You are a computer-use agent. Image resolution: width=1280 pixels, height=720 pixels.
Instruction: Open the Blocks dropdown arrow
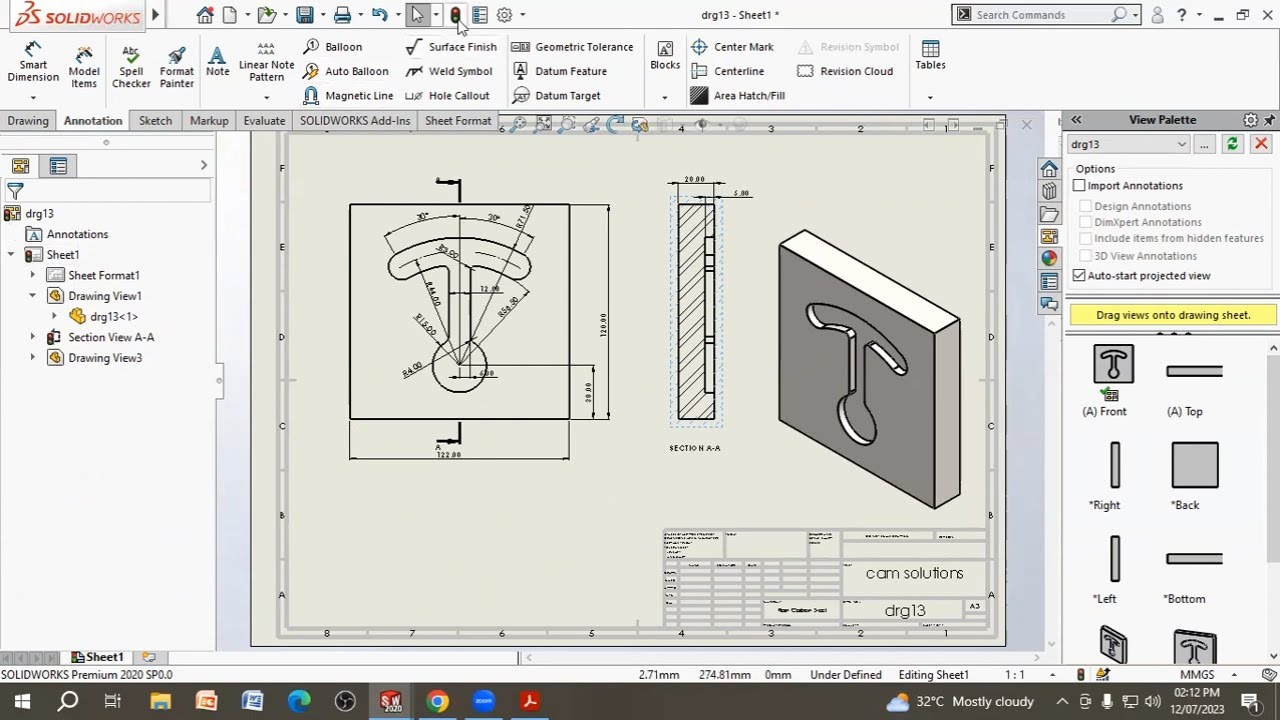tap(665, 97)
